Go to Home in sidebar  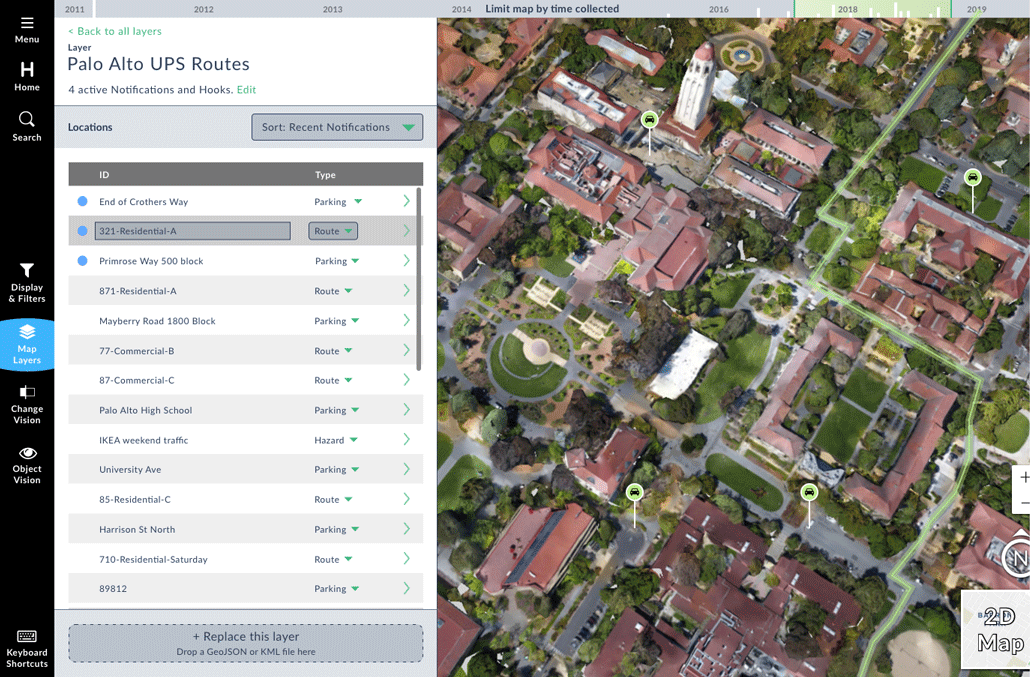[x=27, y=75]
